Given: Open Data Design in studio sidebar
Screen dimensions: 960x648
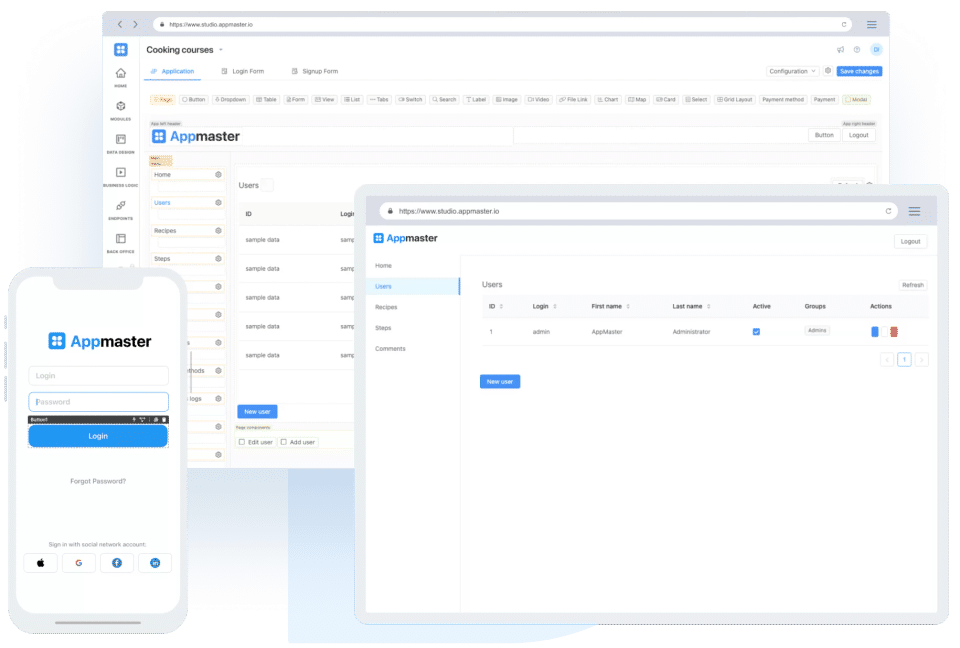Looking at the screenshot, I should (x=121, y=140).
